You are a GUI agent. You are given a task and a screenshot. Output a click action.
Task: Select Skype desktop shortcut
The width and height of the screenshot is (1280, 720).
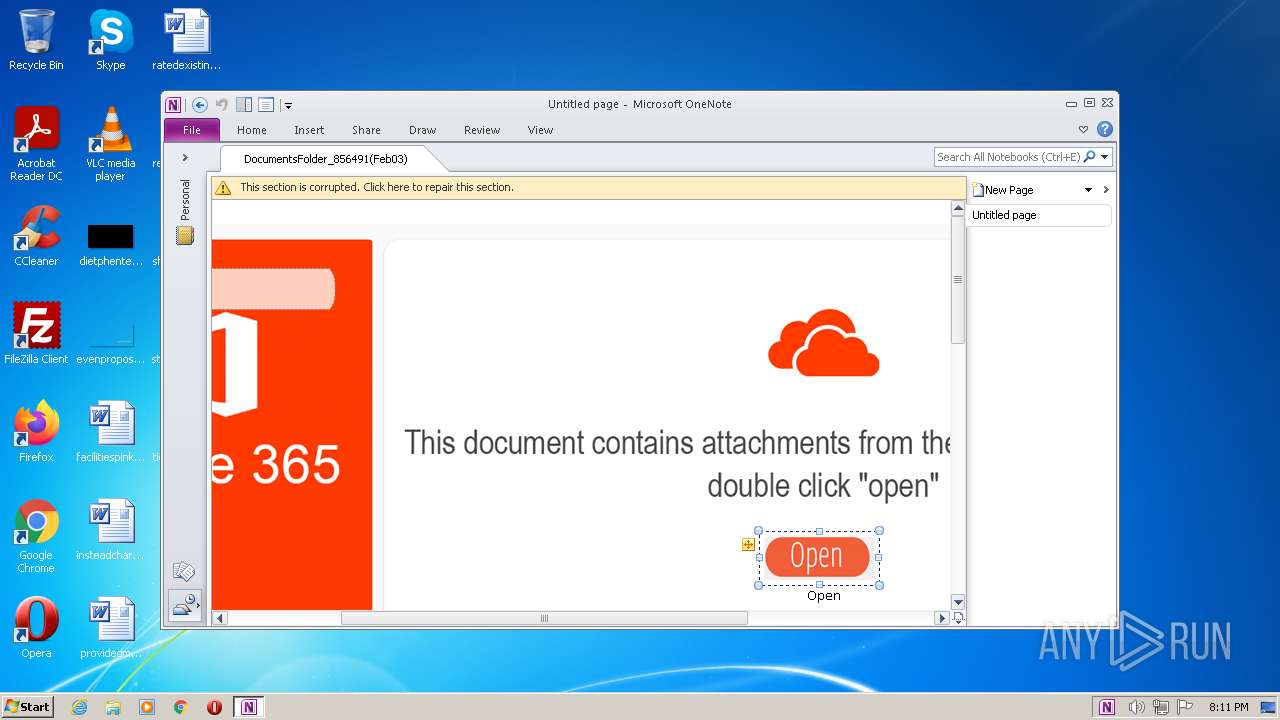[x=110, y=40]
